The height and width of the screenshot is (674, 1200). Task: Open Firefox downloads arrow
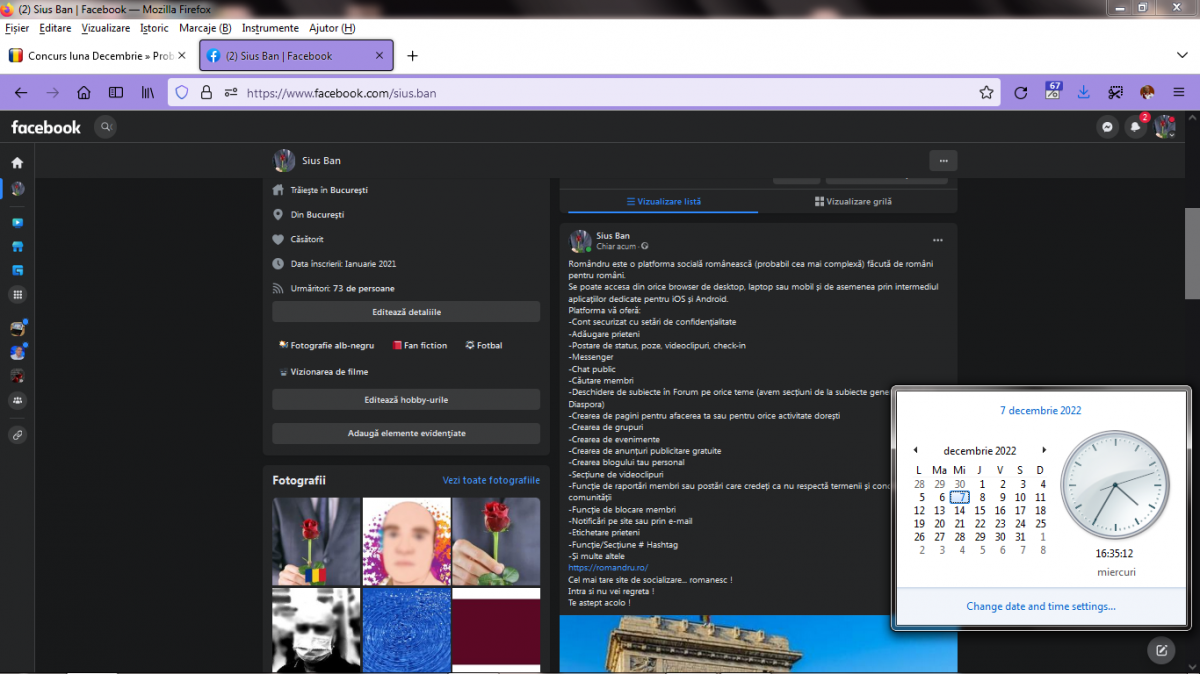[1083, 93]
